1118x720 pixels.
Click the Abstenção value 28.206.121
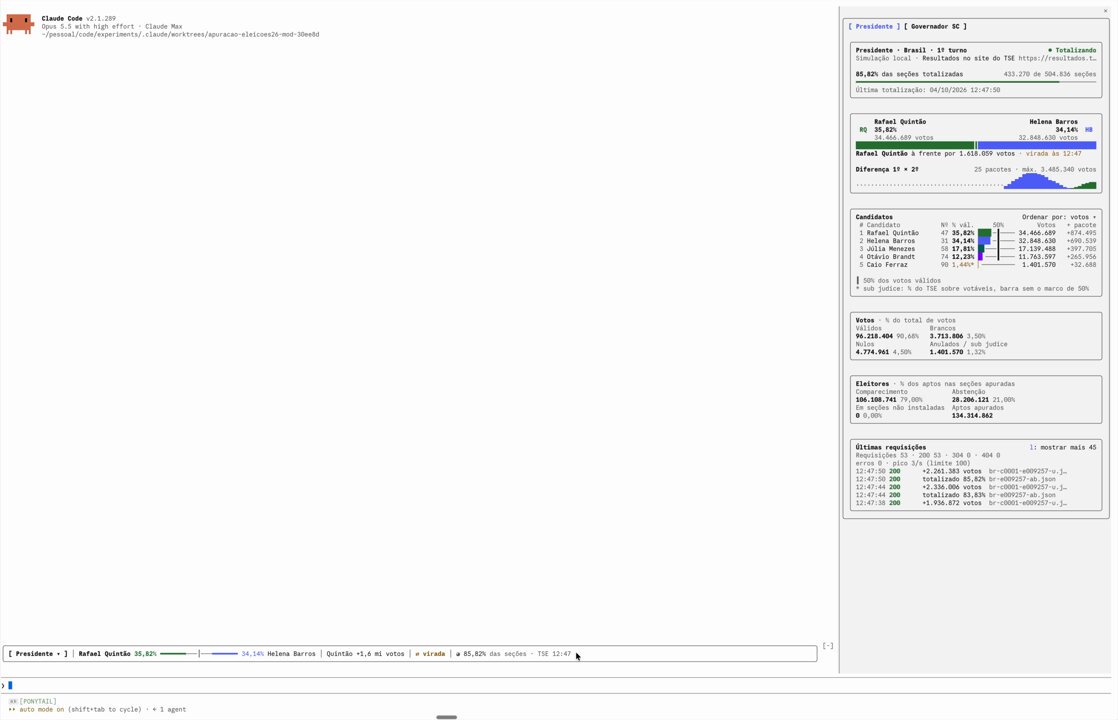click(970, 400)
